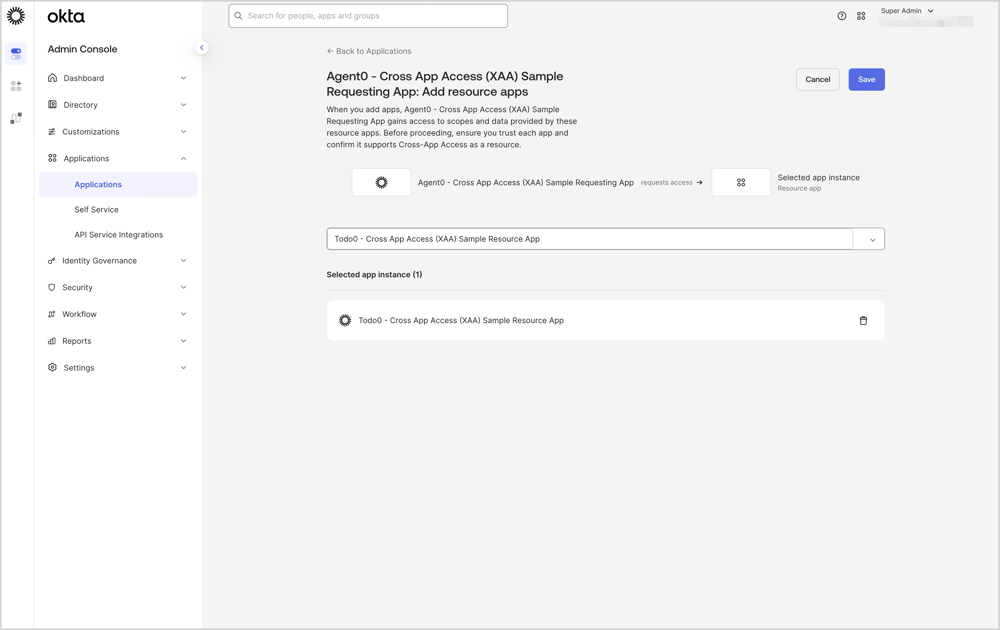The image size is (1000, 630).
Task: Select Self Service in the sidebar
Action: coord(96,209)
